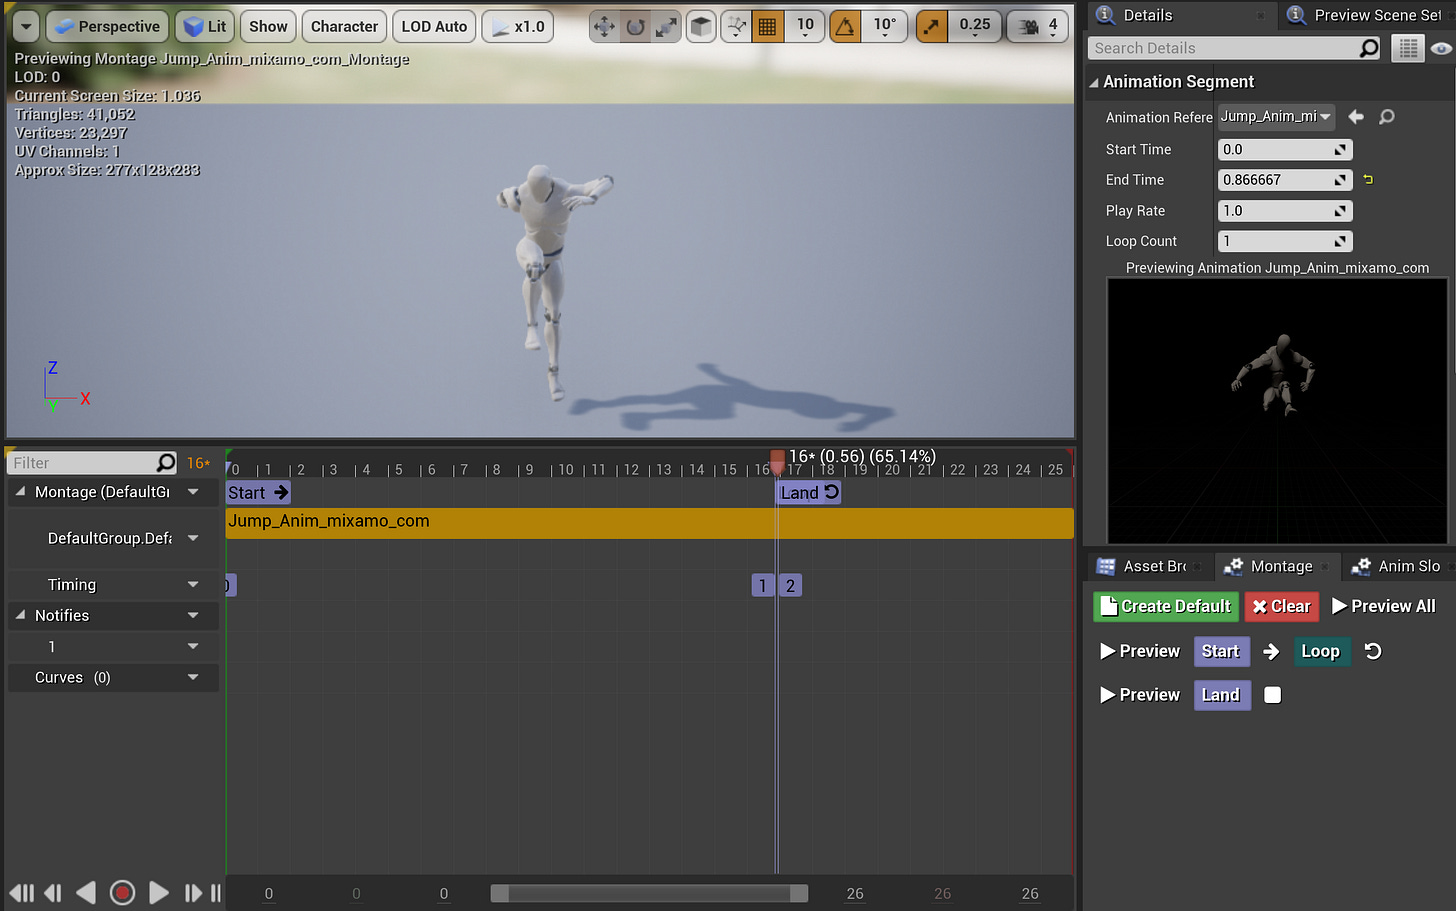Image resolution: width=1456 pixels, height=911 pixels.
Task: Click the coordinate system cube icon
Action: pos(702,27)
